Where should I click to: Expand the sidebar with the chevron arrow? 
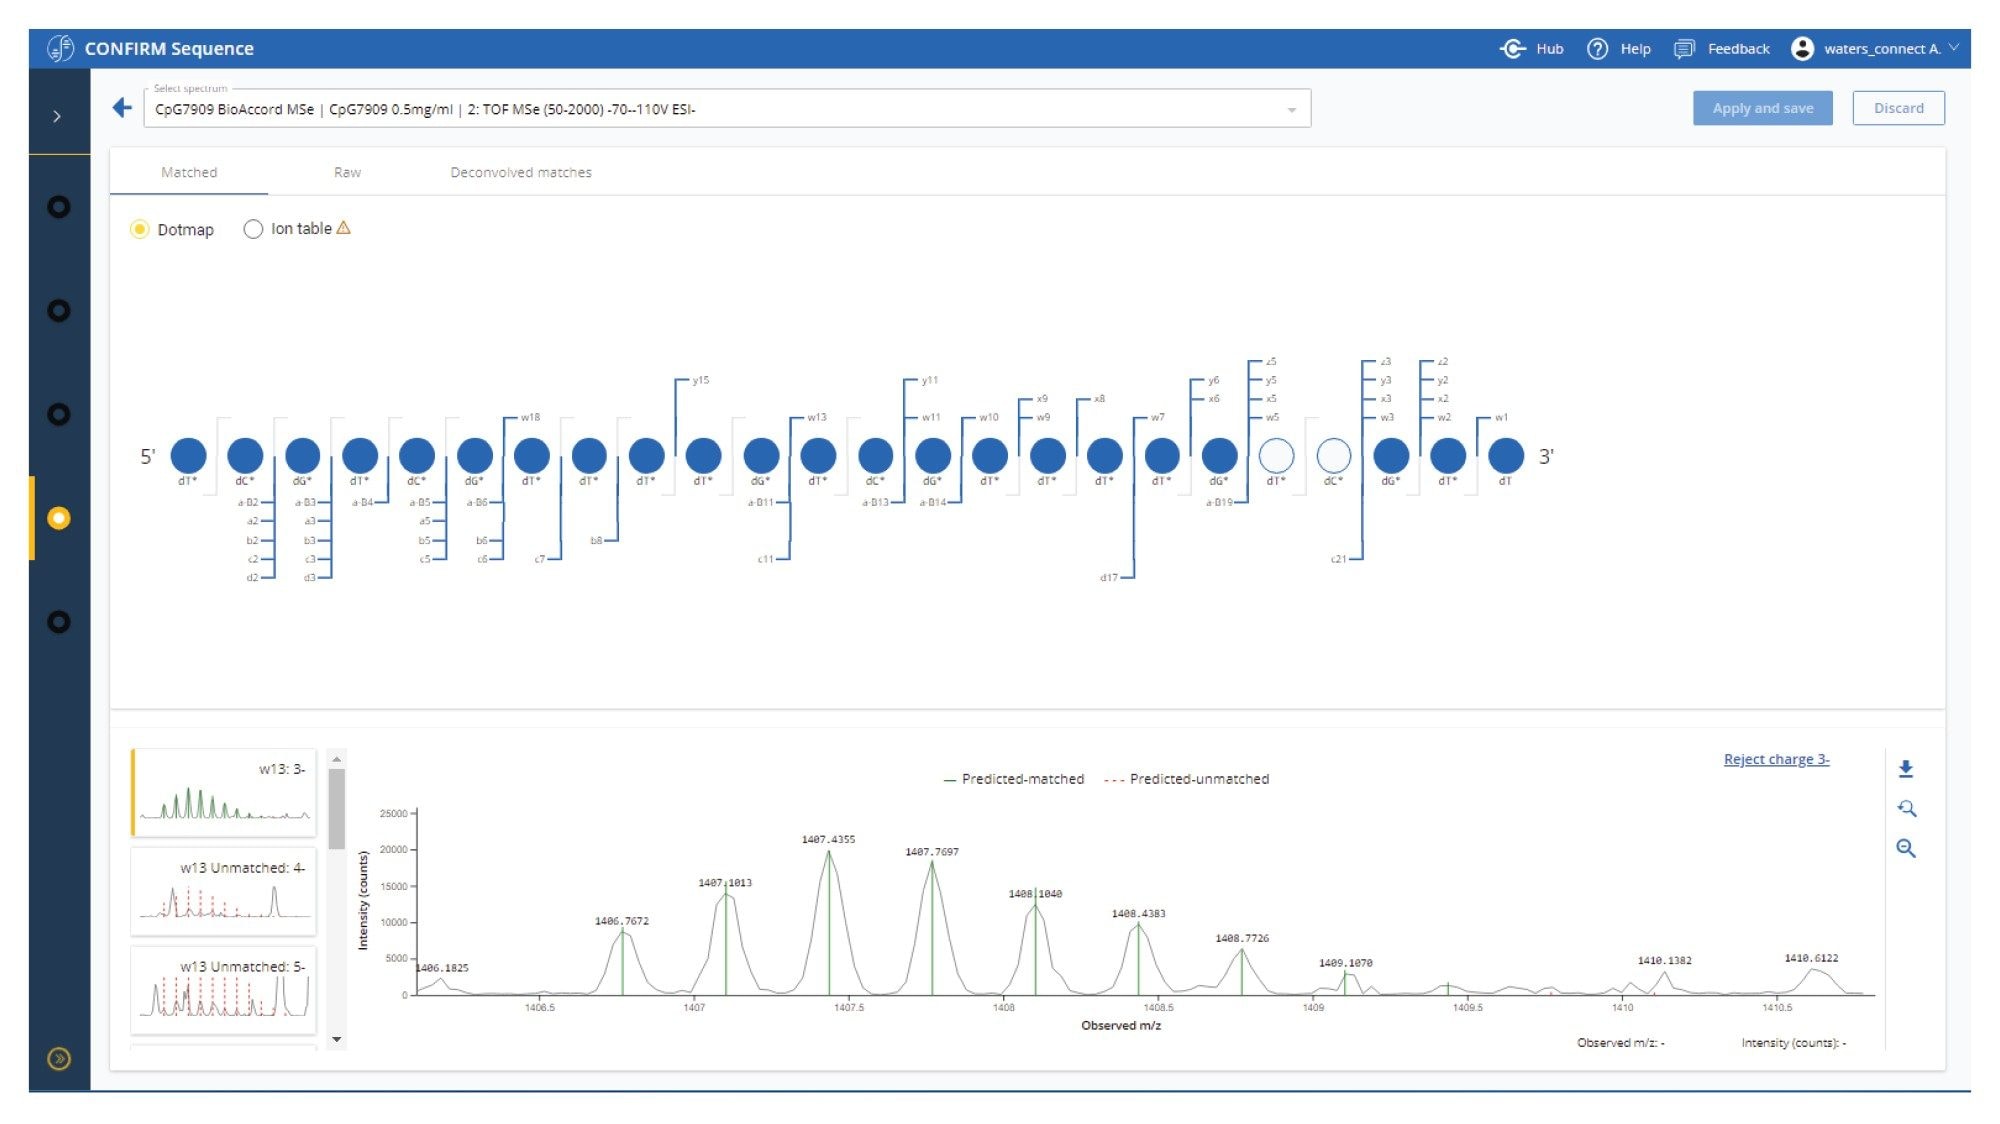(57, 116)
